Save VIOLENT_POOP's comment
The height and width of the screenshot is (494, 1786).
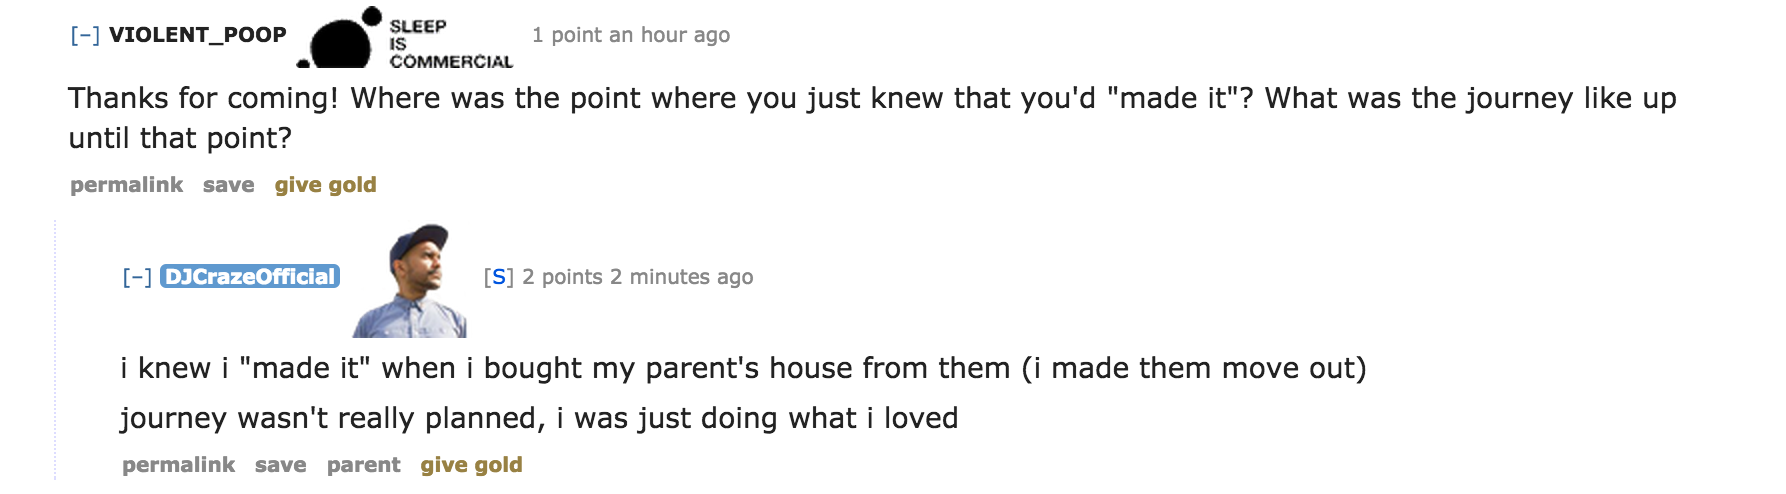229,185
